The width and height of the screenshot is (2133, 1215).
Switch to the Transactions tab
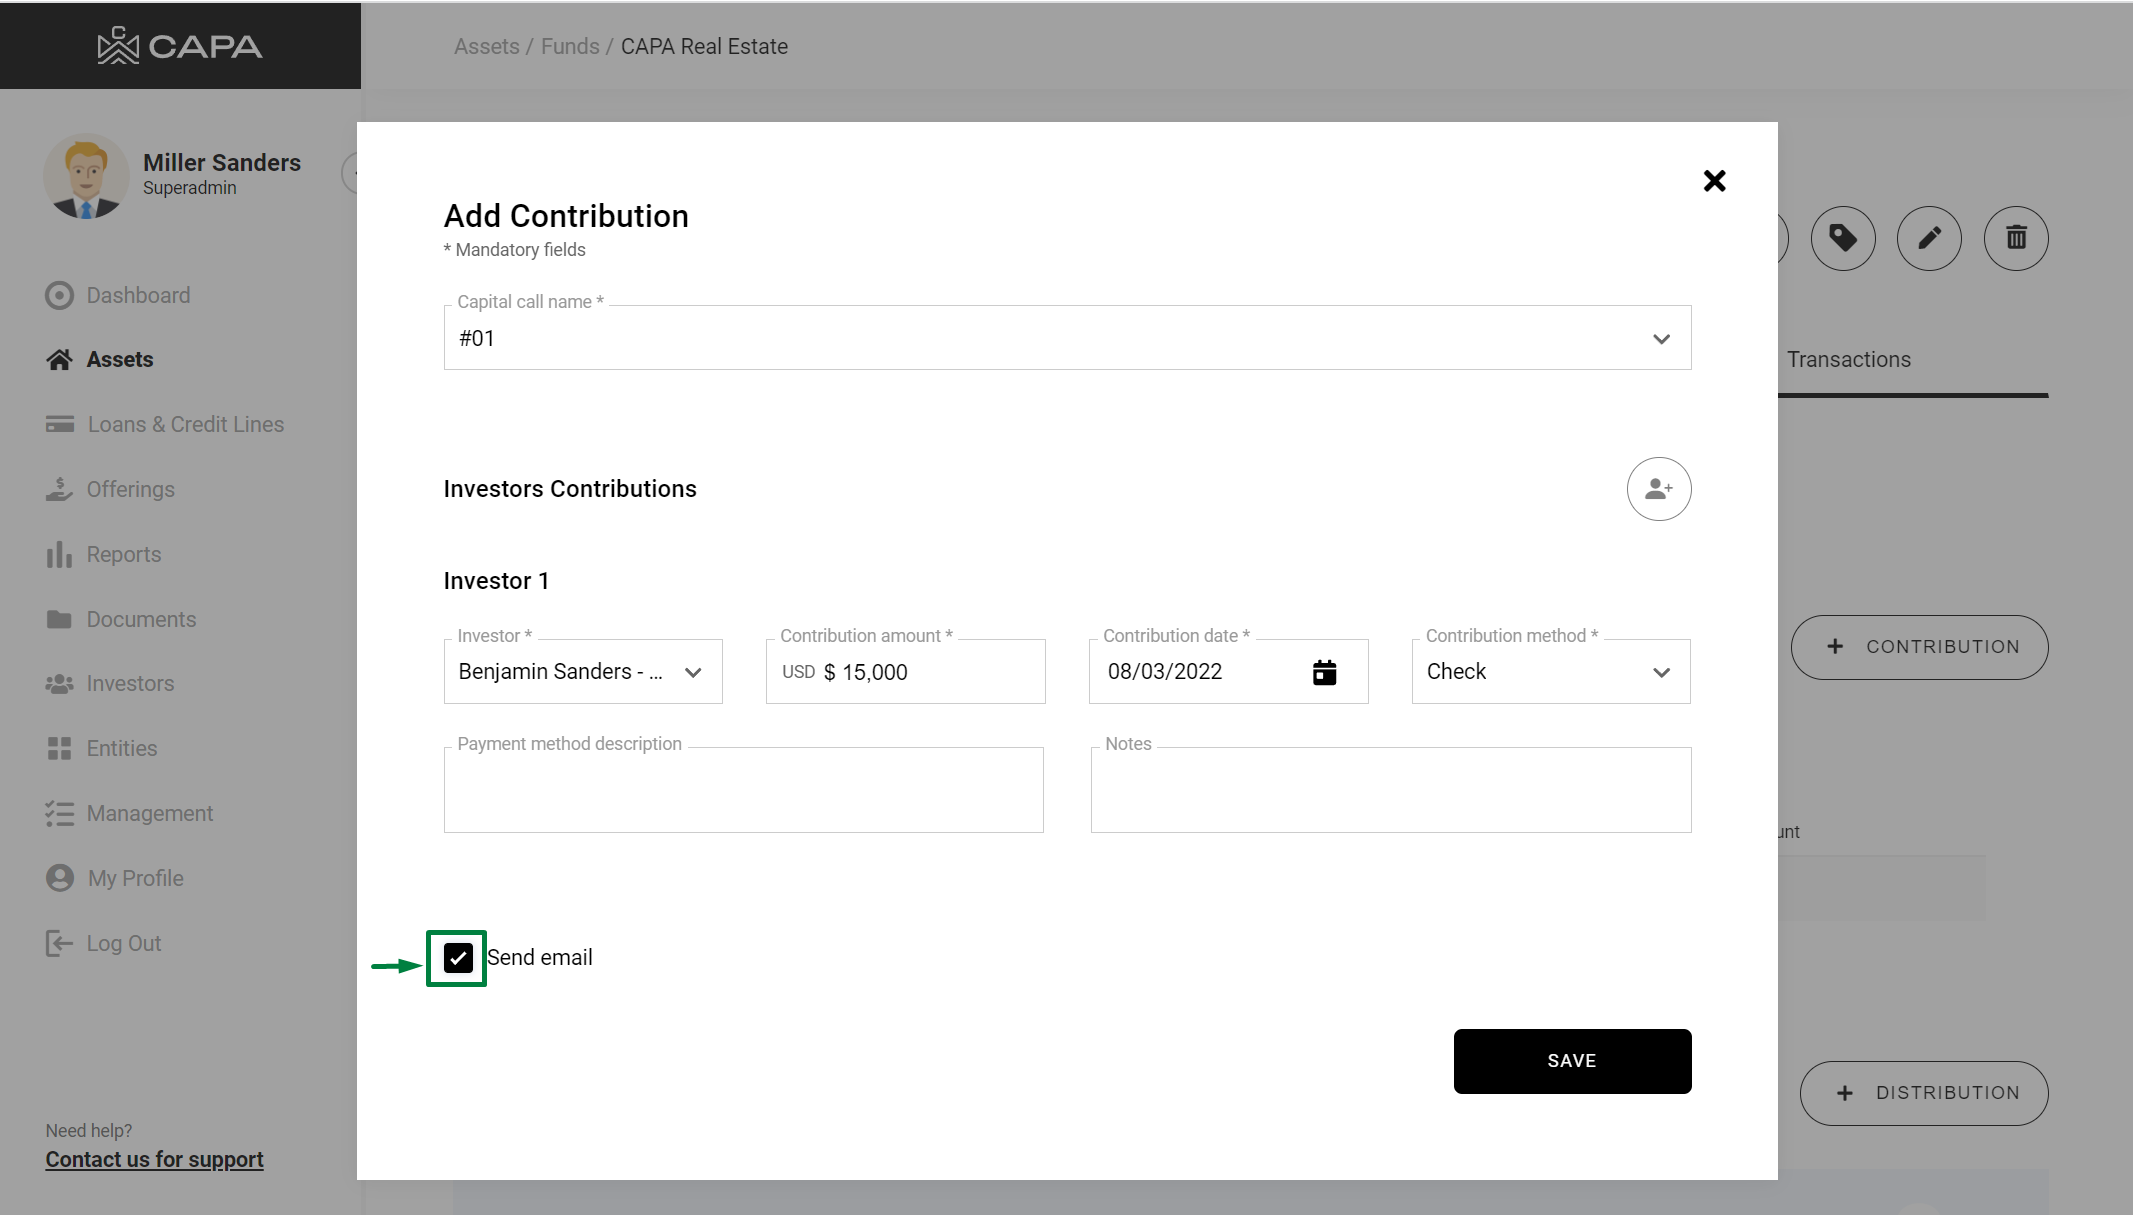coord(1848,360)
